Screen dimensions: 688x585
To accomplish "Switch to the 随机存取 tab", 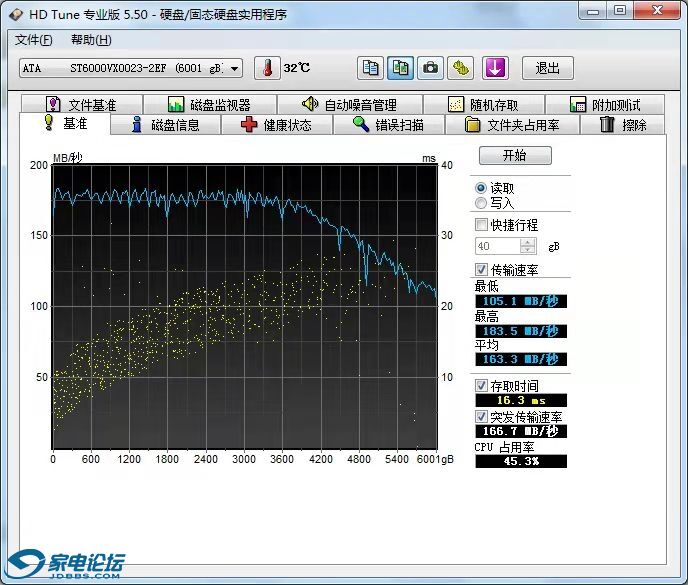I will [x=484, y=104].
